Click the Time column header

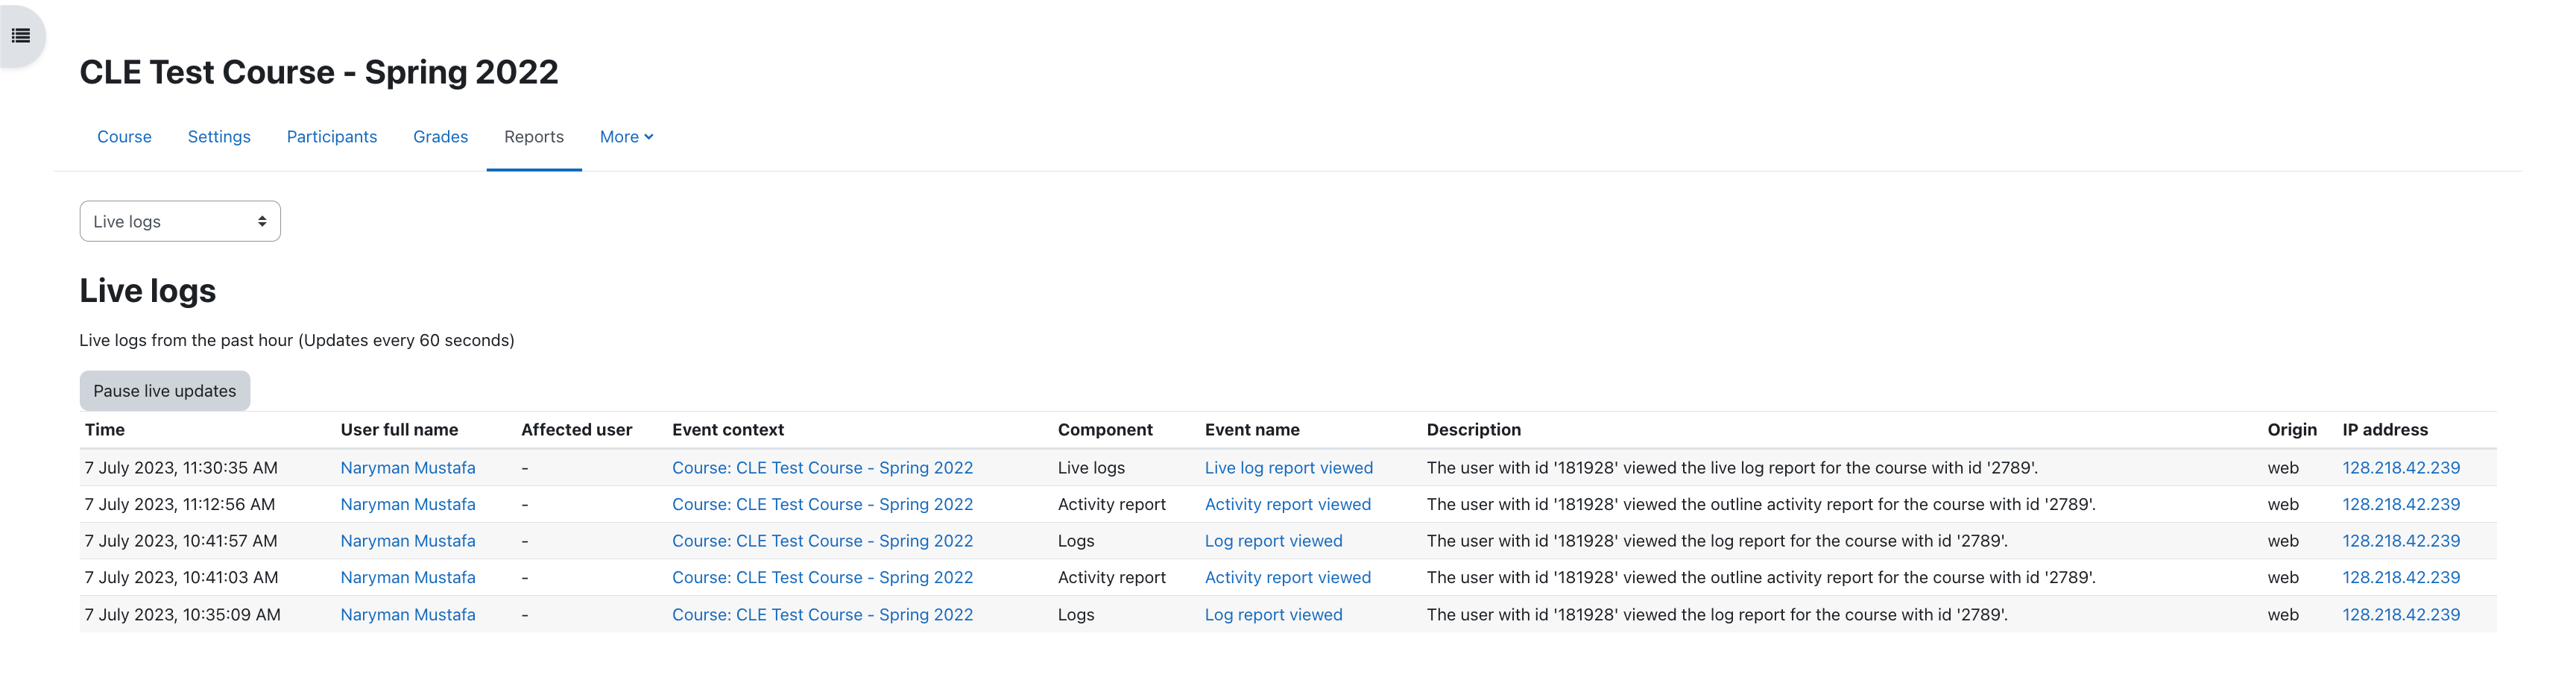tap(105, 430)
